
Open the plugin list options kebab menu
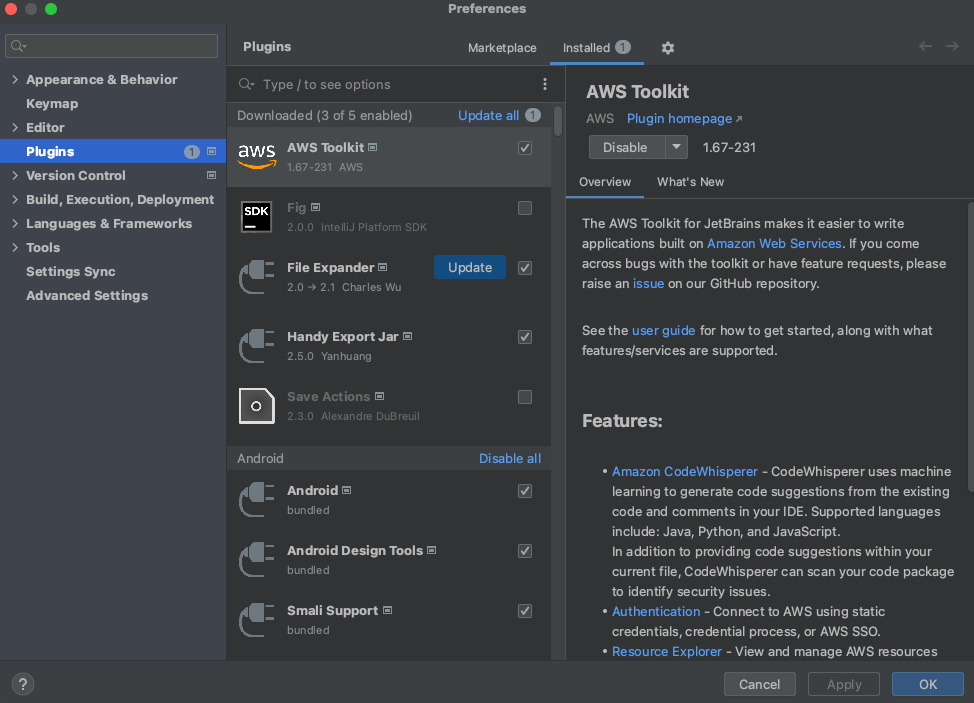pyautogui.click(x=545, y=84)
